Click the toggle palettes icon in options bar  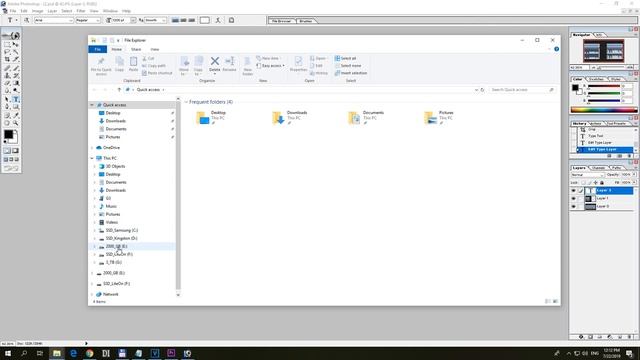(x=231, y=20)
